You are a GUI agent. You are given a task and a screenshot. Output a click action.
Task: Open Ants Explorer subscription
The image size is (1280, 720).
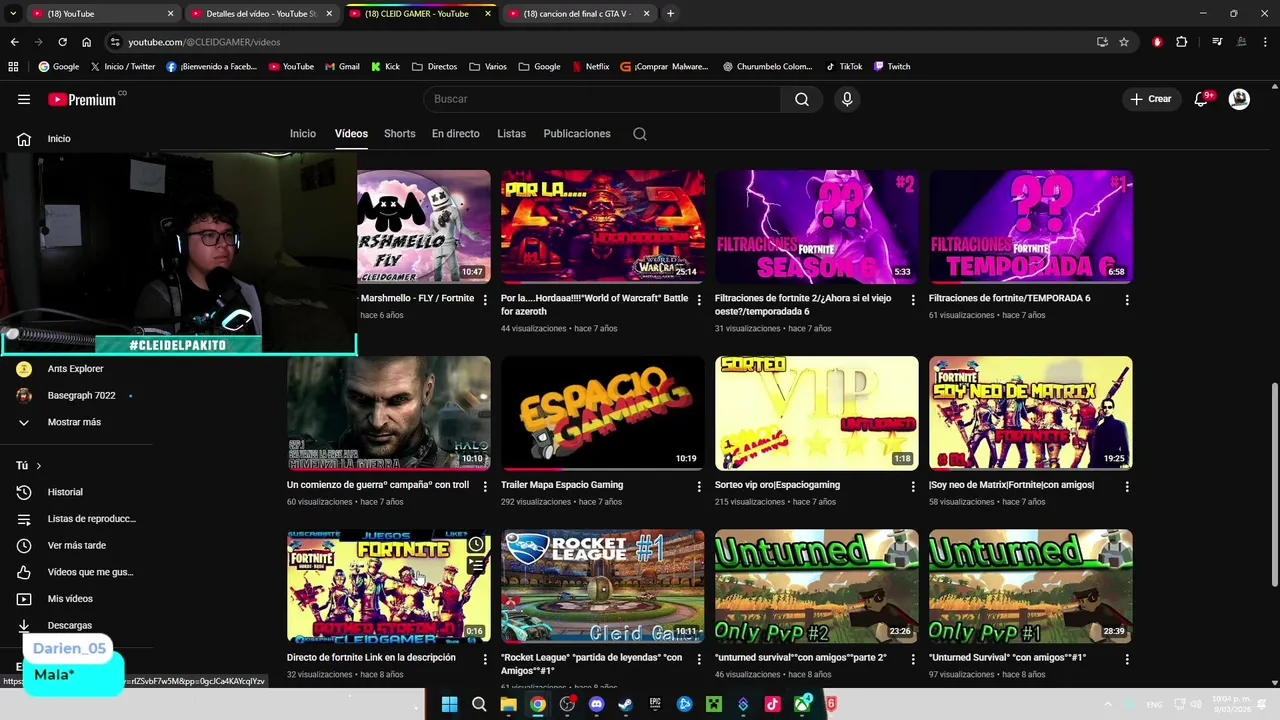[76, 369]
